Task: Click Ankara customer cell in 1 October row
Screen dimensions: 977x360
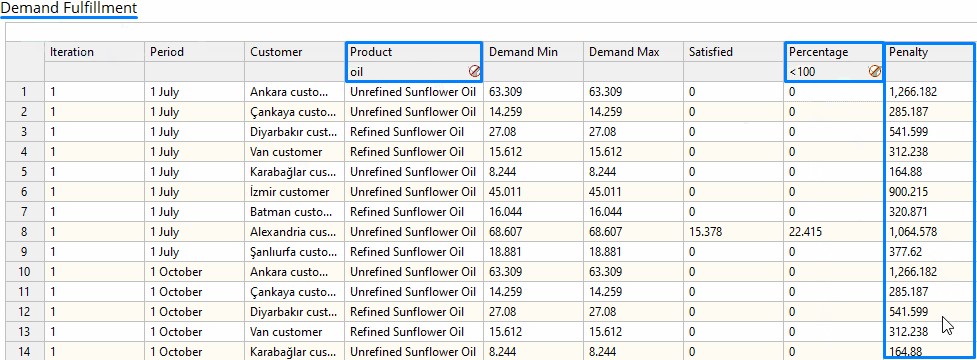Action: 295,272
